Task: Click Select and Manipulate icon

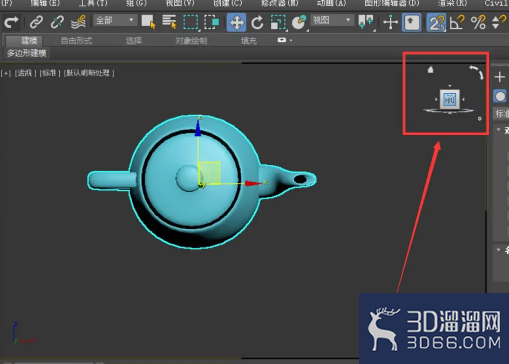Action: pyautogui.click(x=390, y=23)
